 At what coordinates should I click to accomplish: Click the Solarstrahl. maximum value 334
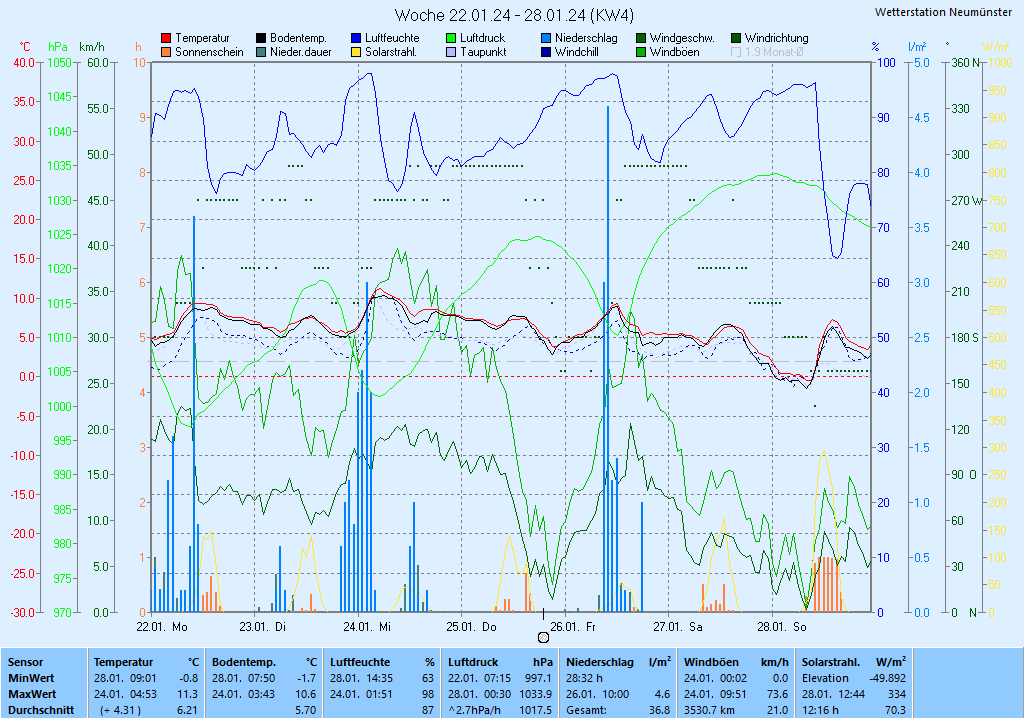pyautogui.click(x=897, y=694)
